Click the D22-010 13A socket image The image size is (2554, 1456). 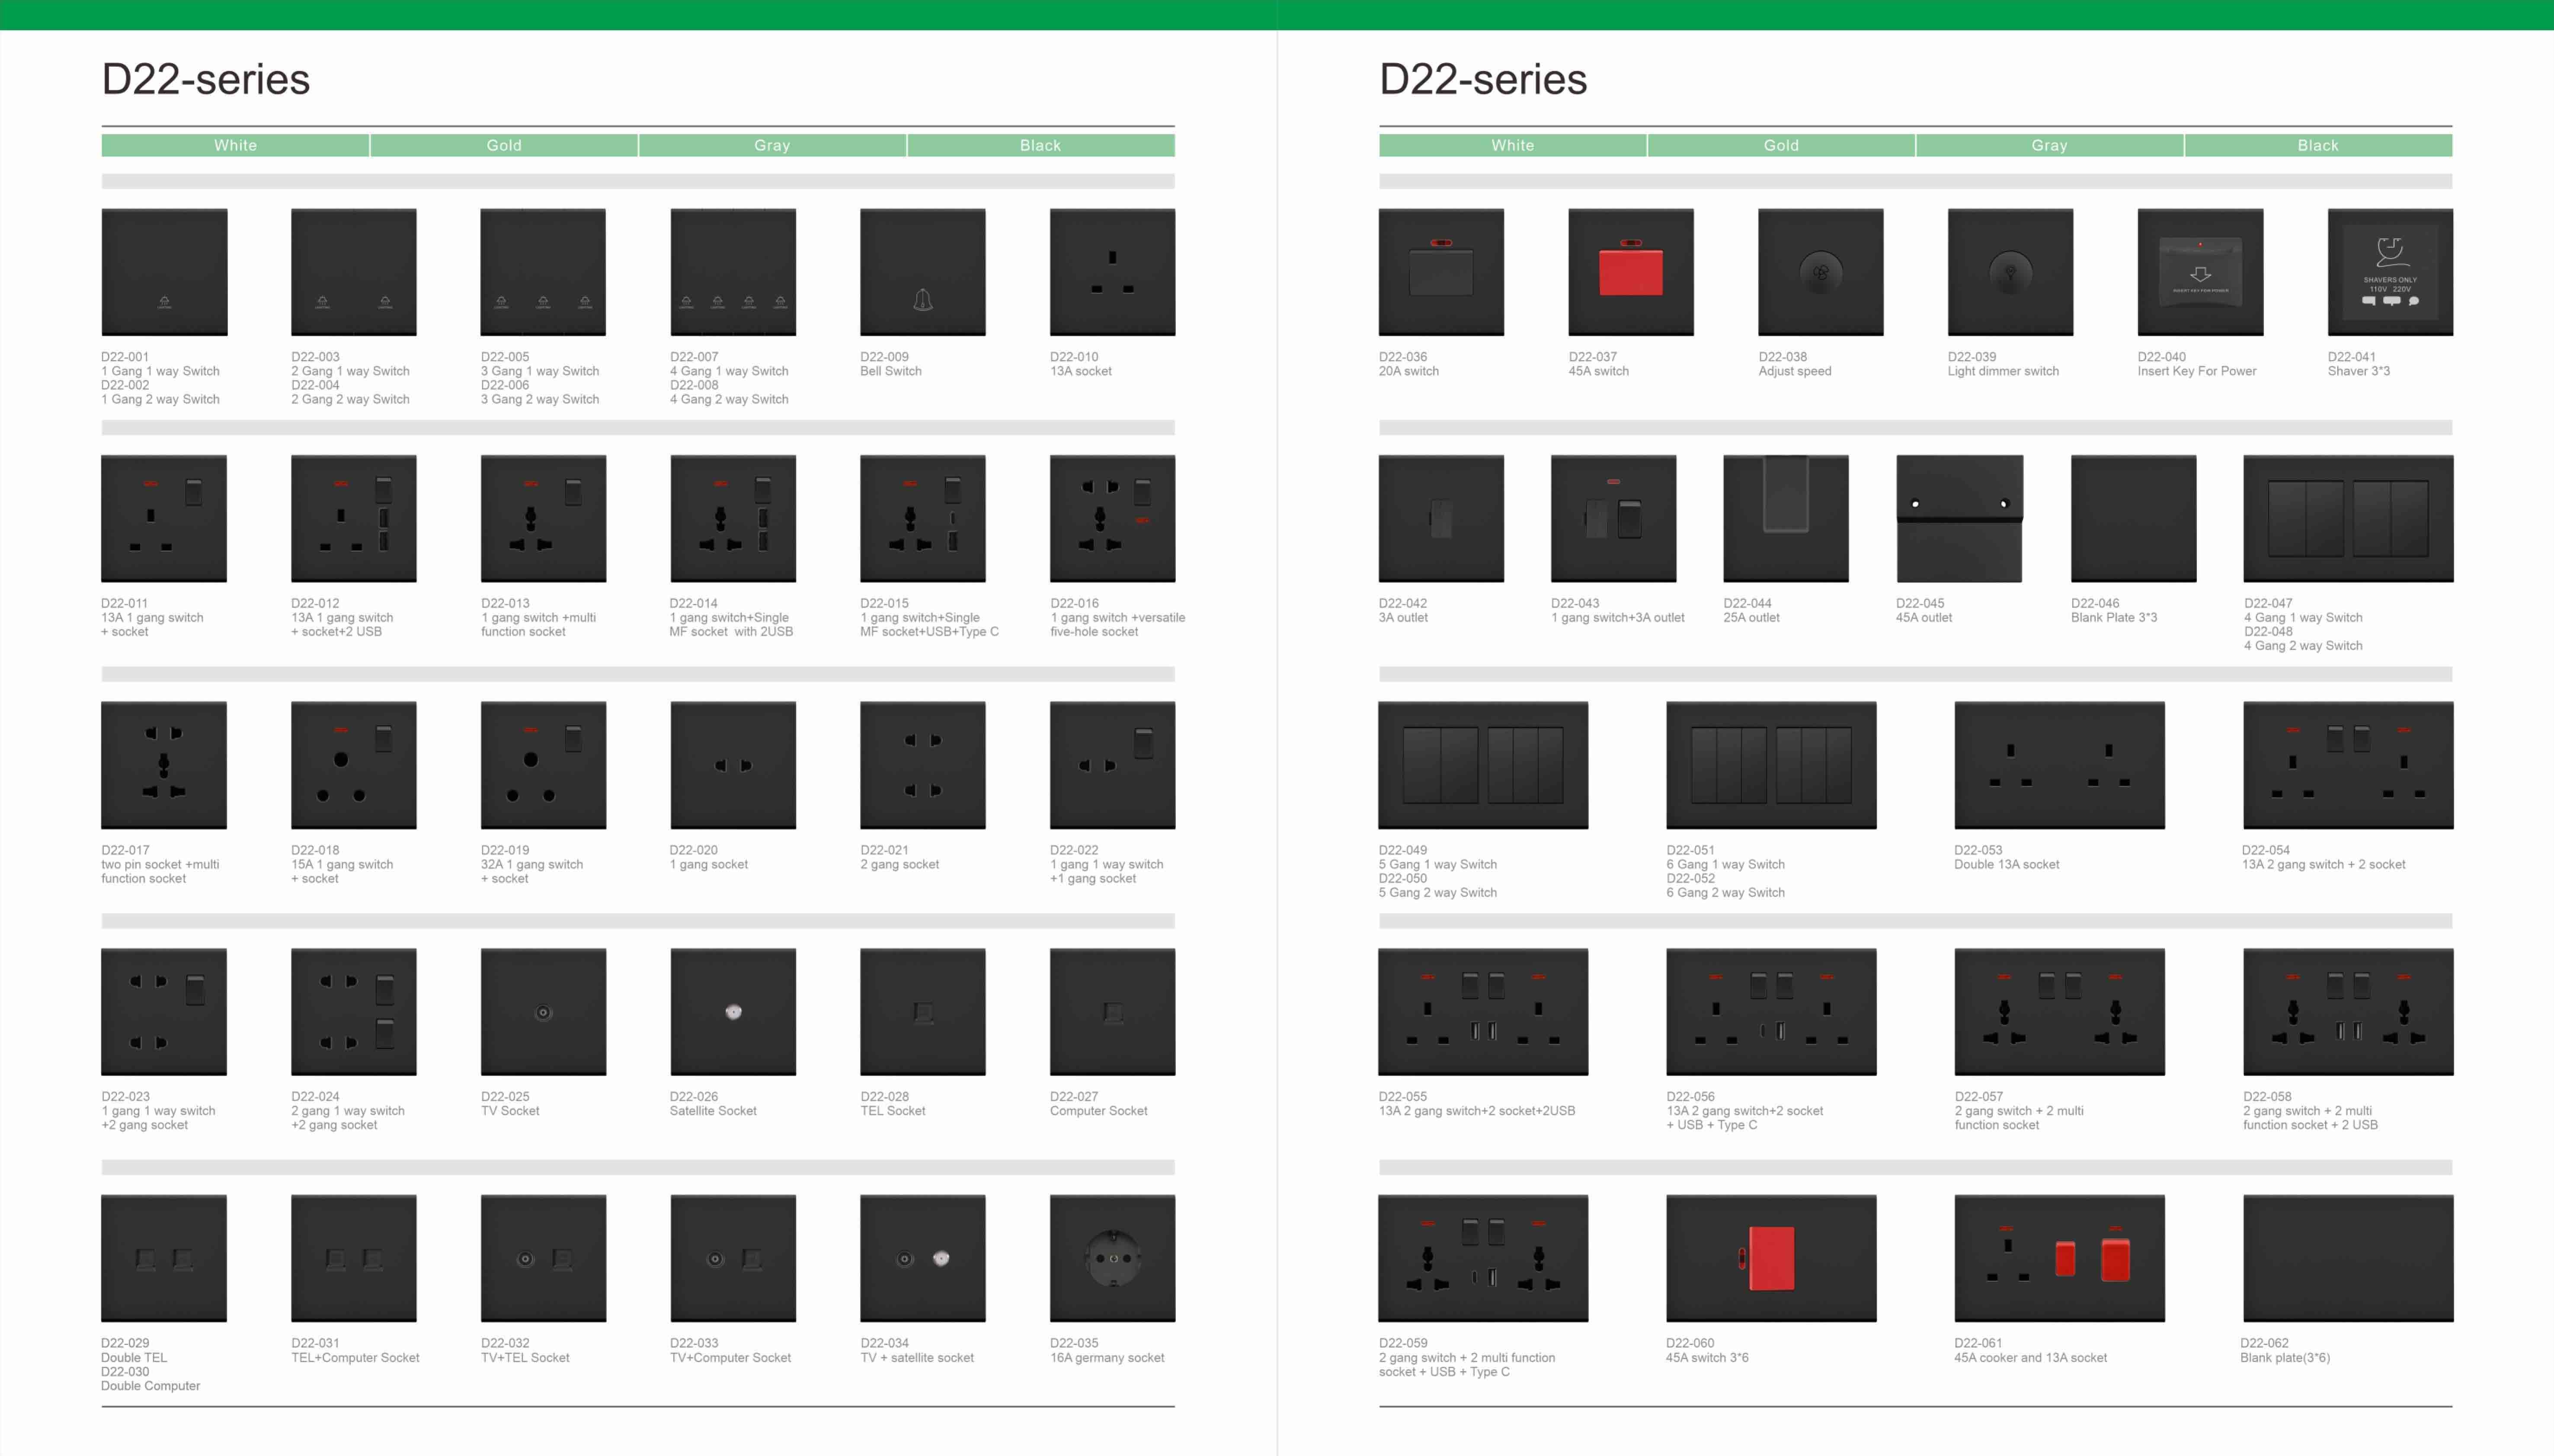tap(1113, 272)
